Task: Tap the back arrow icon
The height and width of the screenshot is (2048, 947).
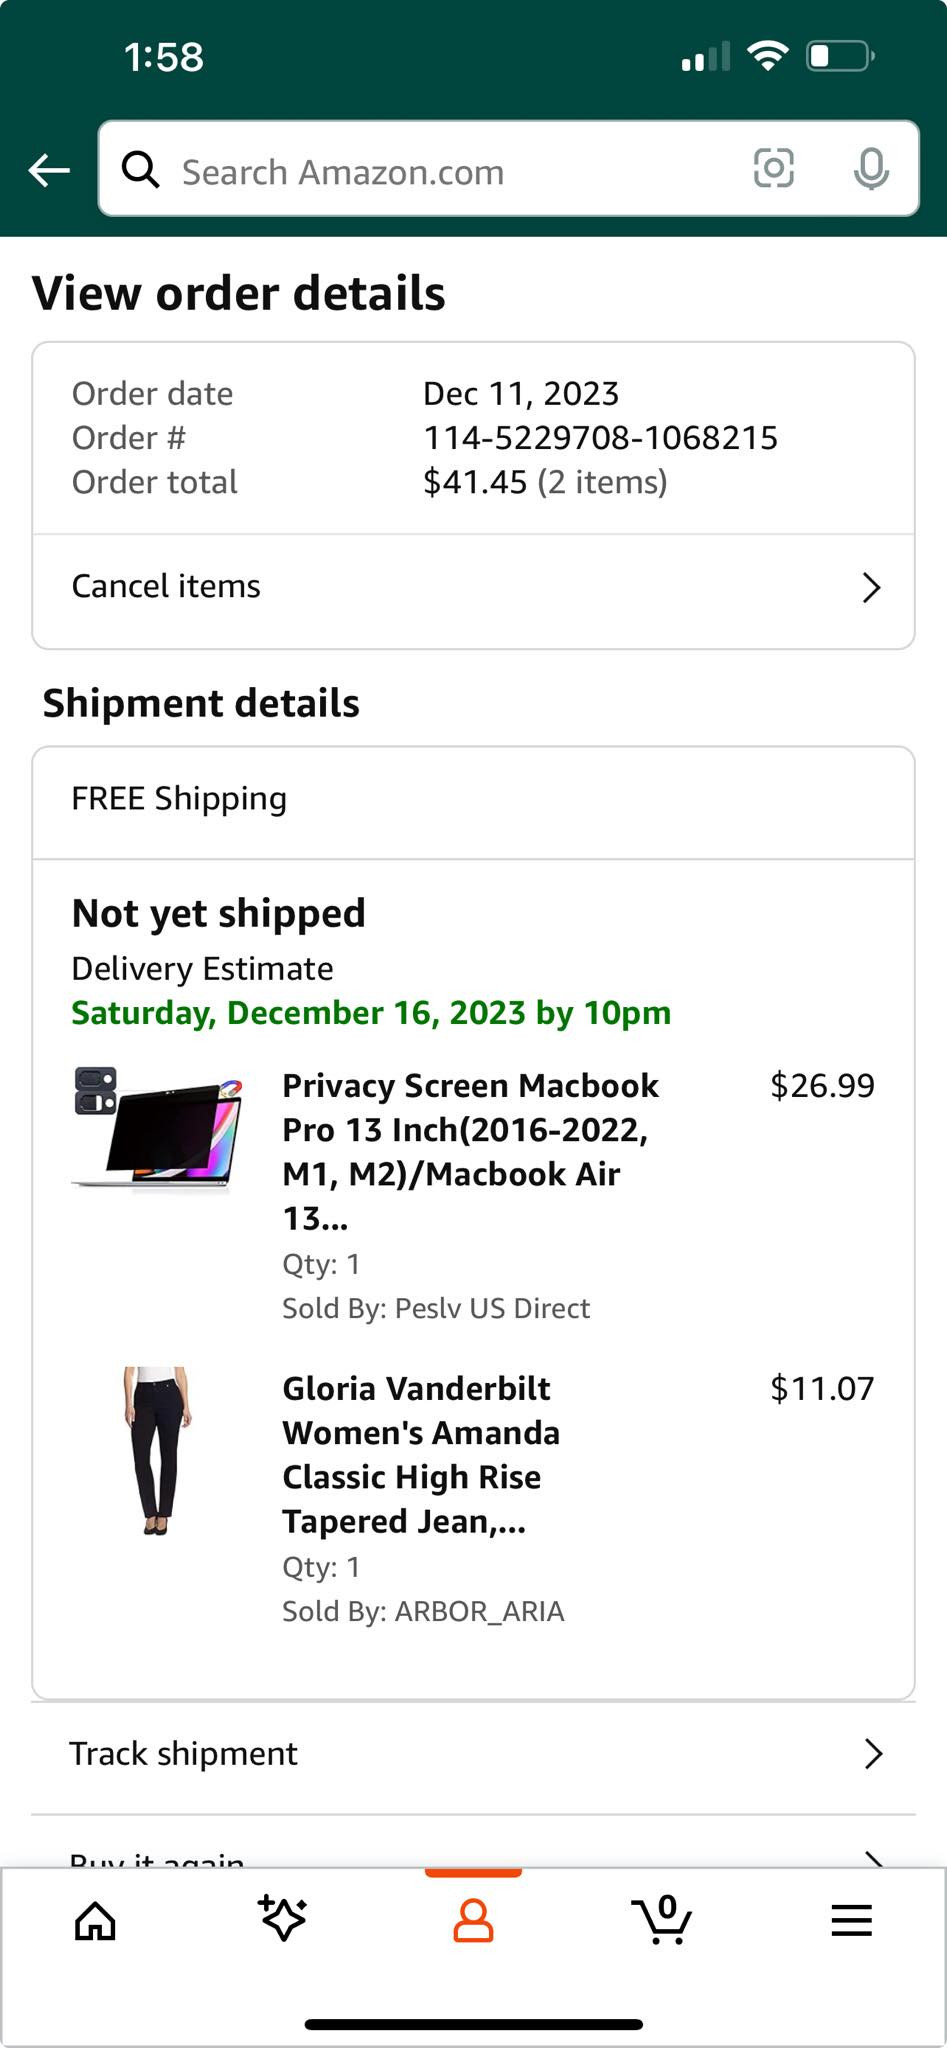Action: [49, 171]
